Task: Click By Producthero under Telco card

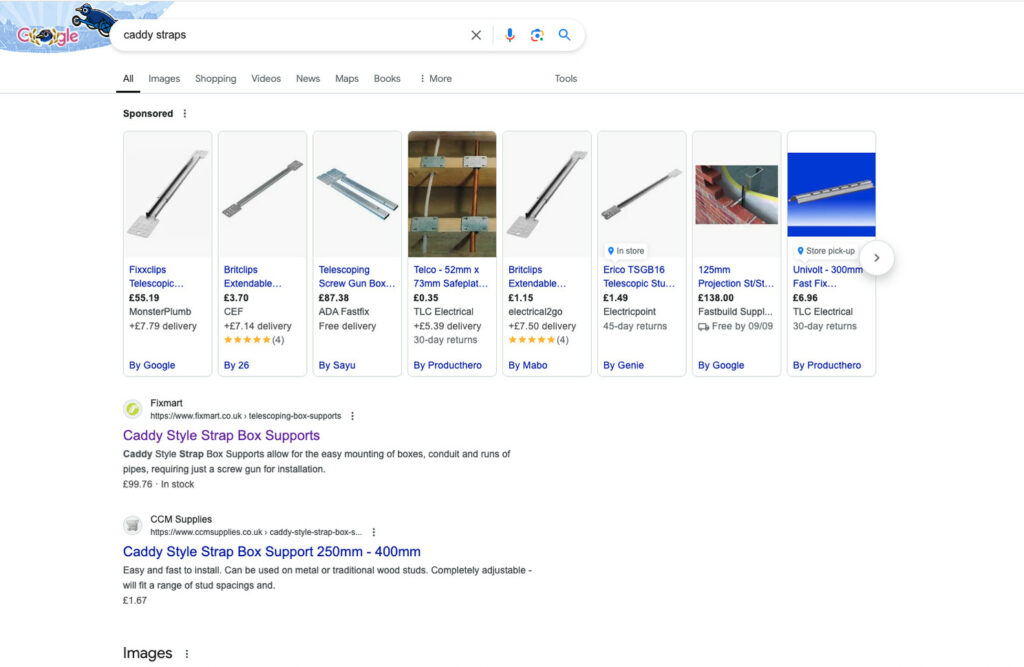Action: pos(447,366)
